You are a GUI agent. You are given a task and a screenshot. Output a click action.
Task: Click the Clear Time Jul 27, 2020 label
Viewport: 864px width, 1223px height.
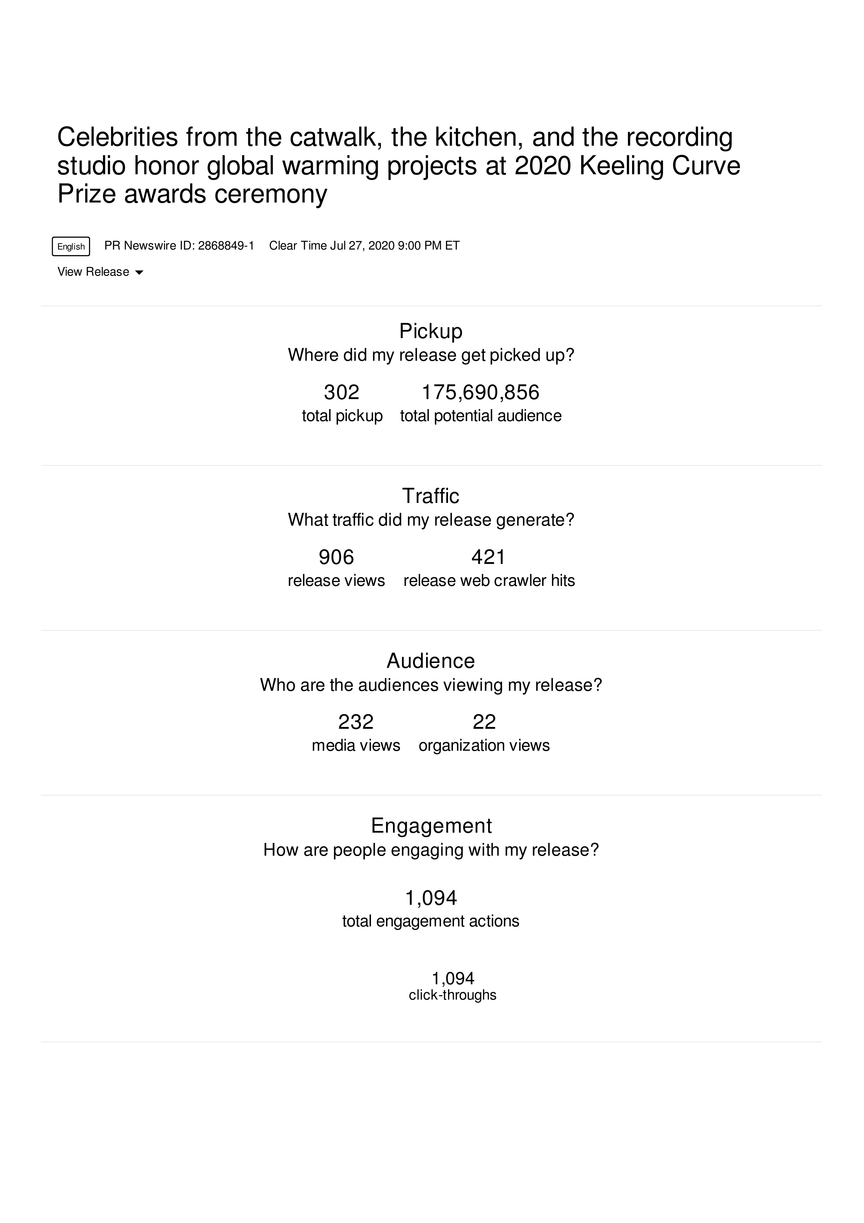[x=364, y=246]
